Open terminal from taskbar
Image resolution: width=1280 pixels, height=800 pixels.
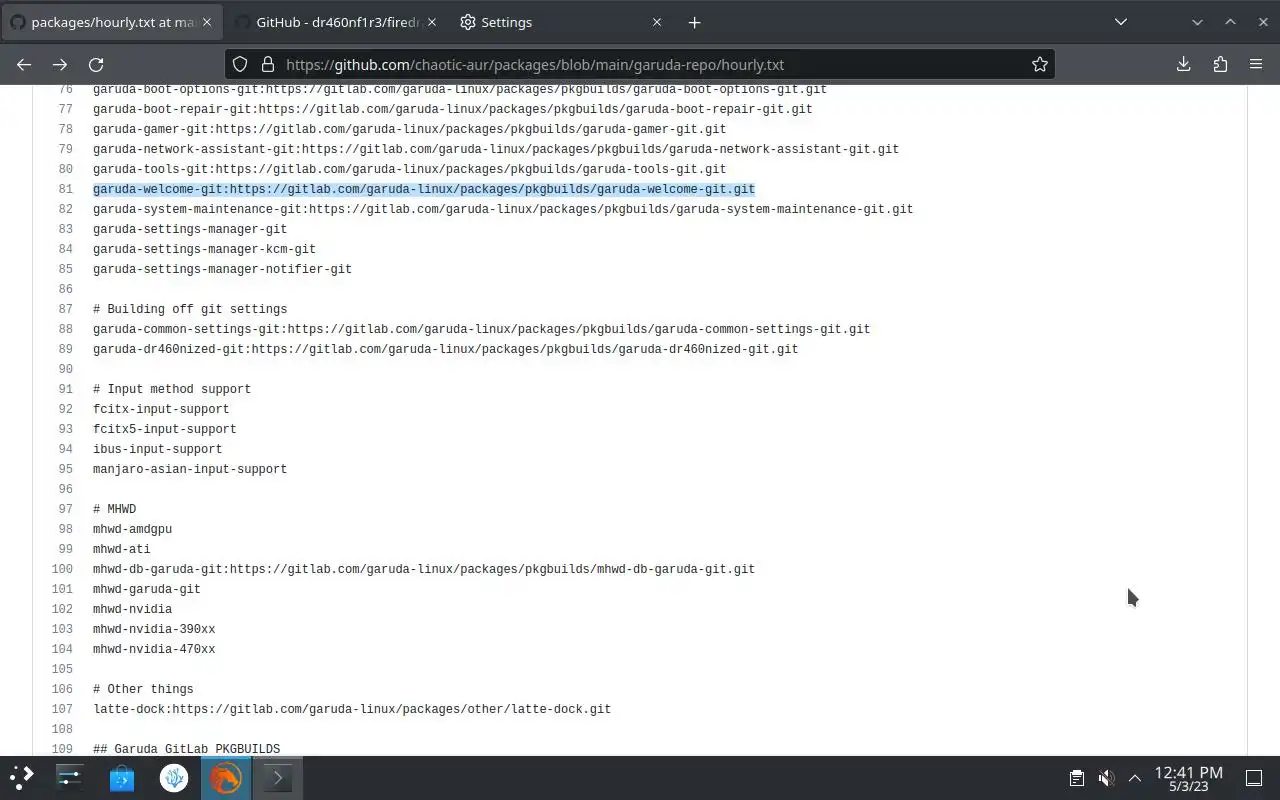point(278,777)
